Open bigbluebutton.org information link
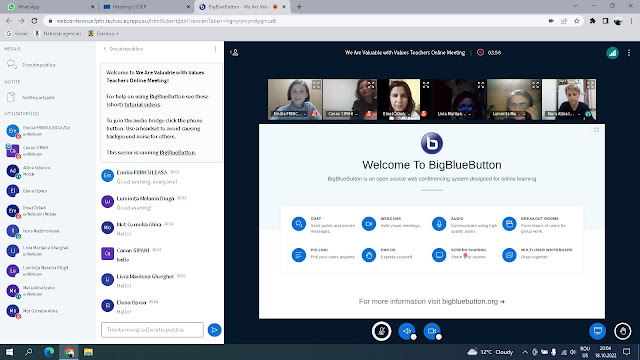Screen dimensions: 640x360 click(432, 301)
